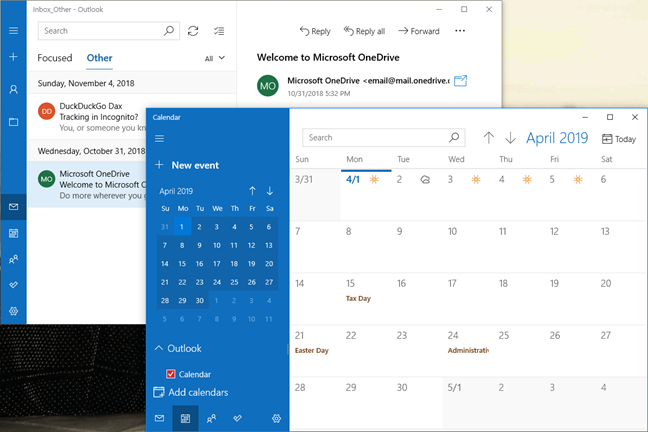Select Calendar icon in Calendar bottom bar
Screen dimensions: 648x432
[x=185, y=418]
